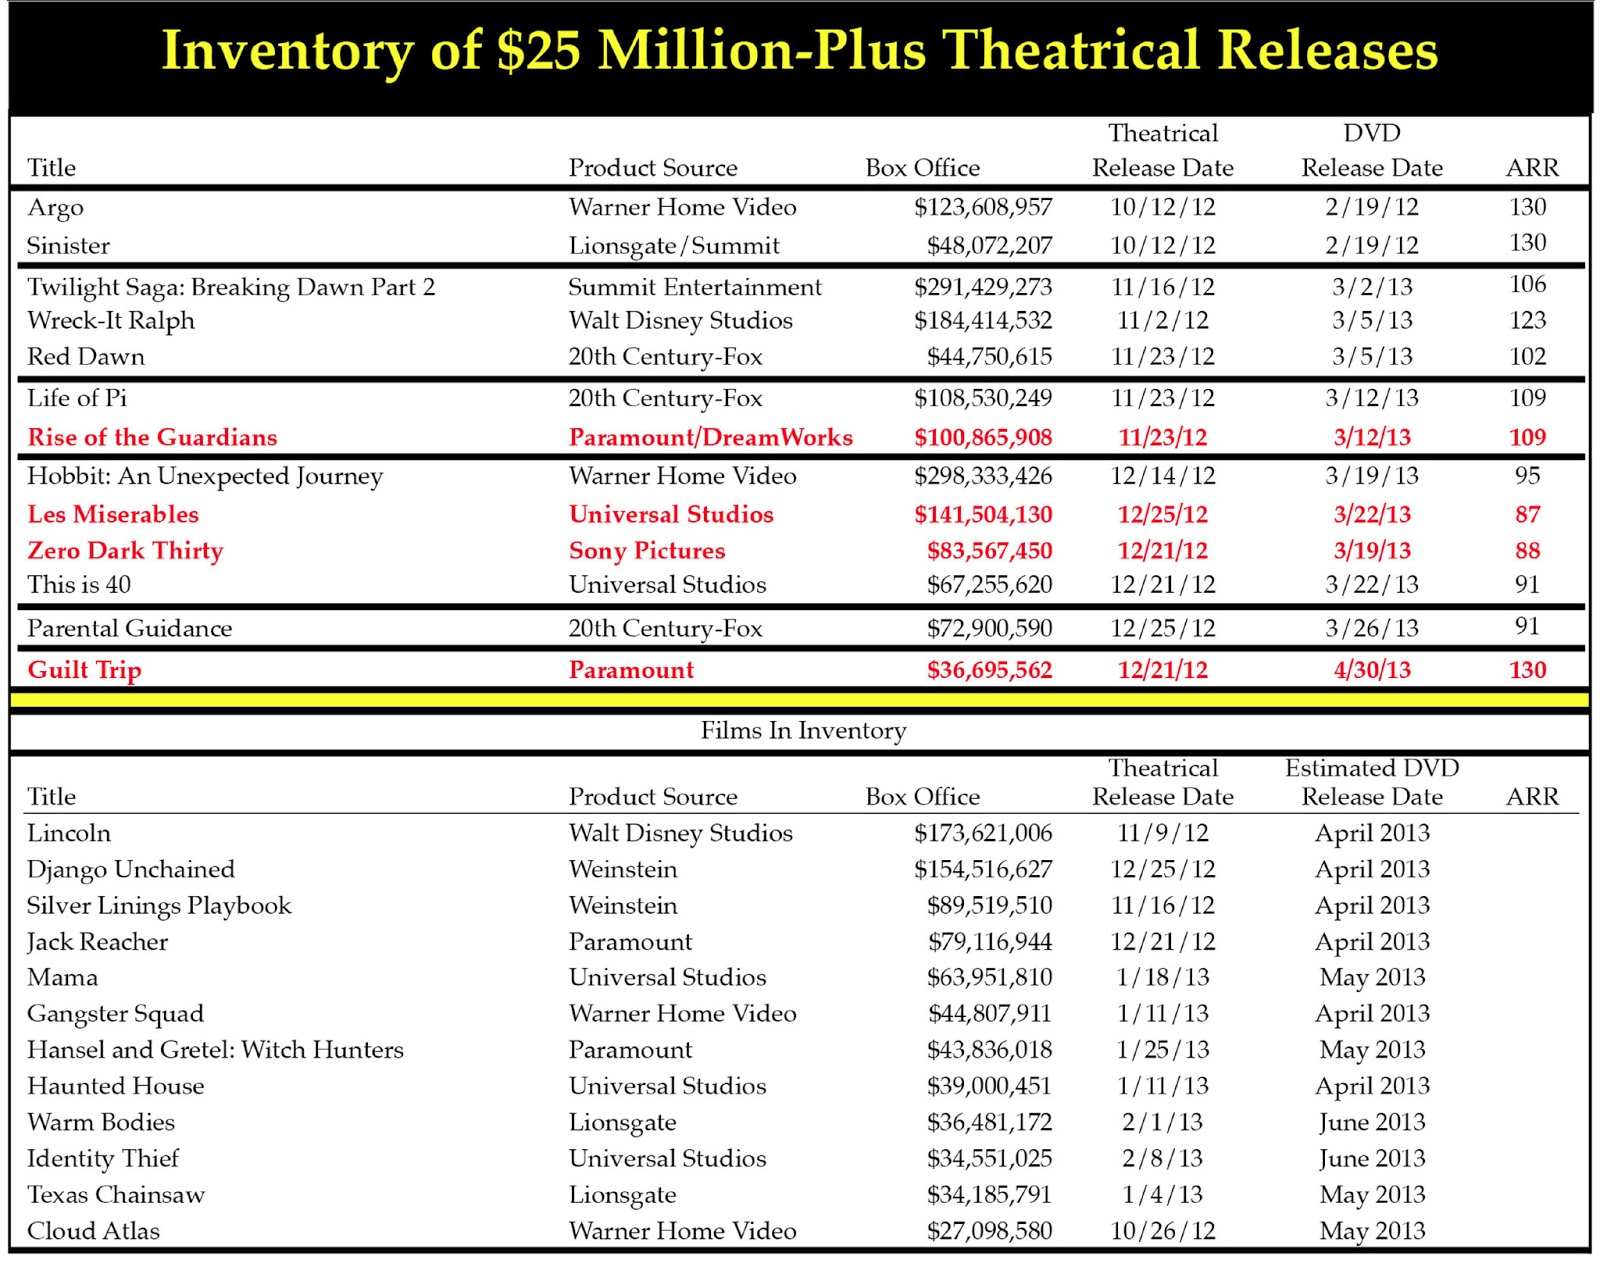Screen dimensions: 1600x1267
Task: Select the 'Red Dawn' title cell
Action: pyautogui.click(x=86, y=357)
